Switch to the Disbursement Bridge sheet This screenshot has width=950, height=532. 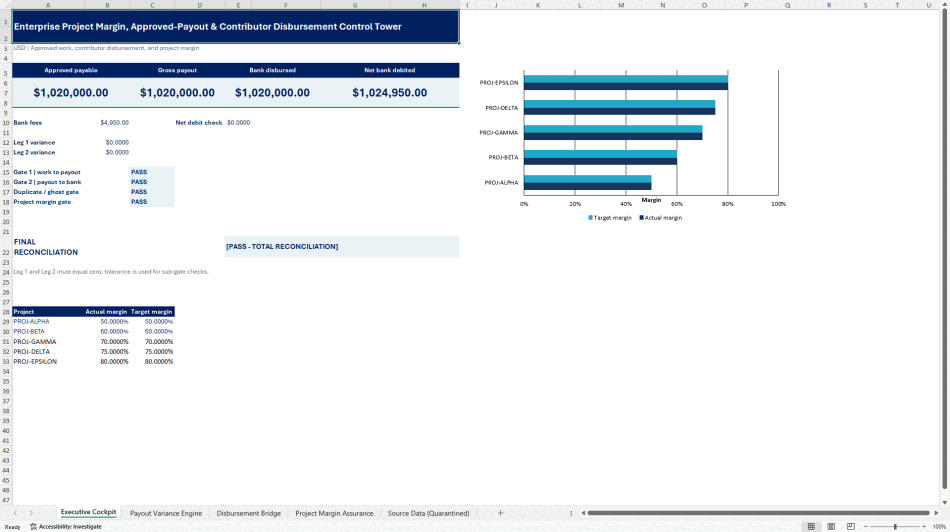pos(248,513)
